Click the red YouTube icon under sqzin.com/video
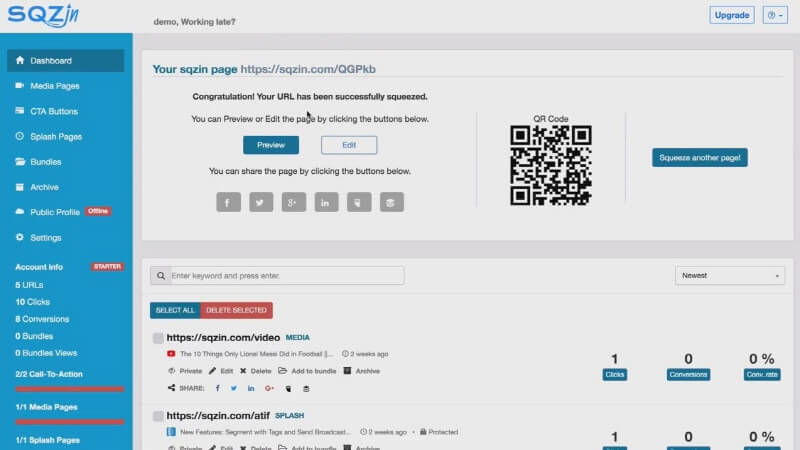Viewport: 800px width, 450px height. tap(171, 354)
